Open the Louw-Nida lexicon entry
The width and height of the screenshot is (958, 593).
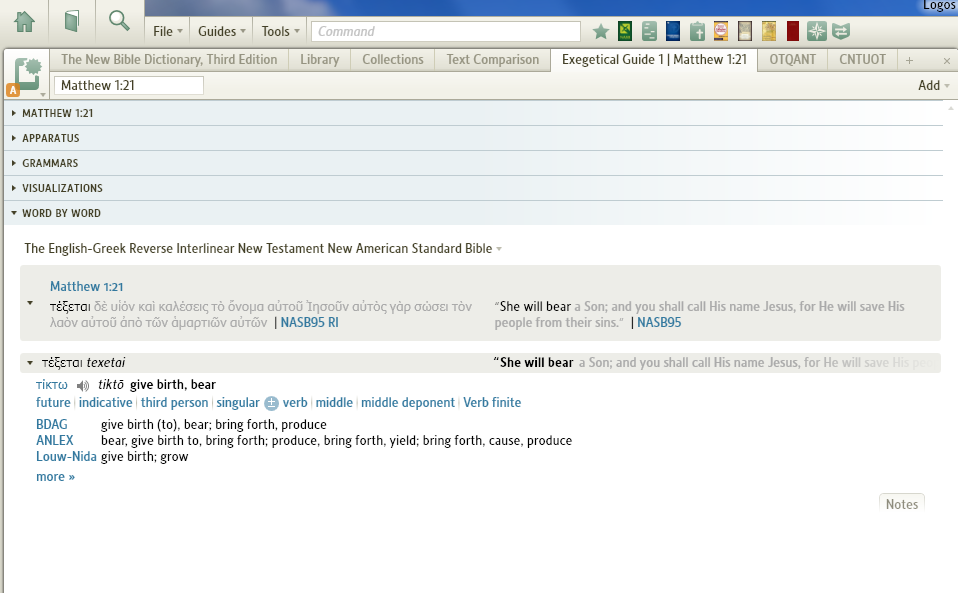(66, 457)
